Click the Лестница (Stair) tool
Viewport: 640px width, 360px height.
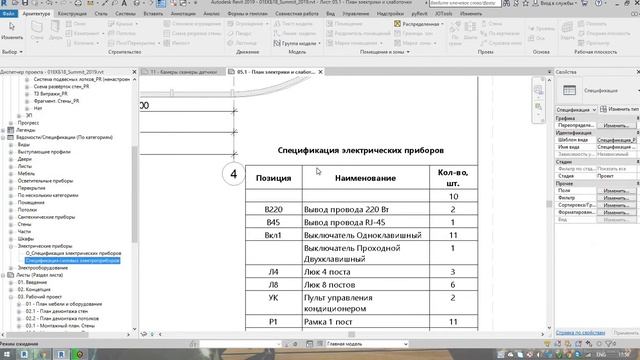click(x=242, y=43)
